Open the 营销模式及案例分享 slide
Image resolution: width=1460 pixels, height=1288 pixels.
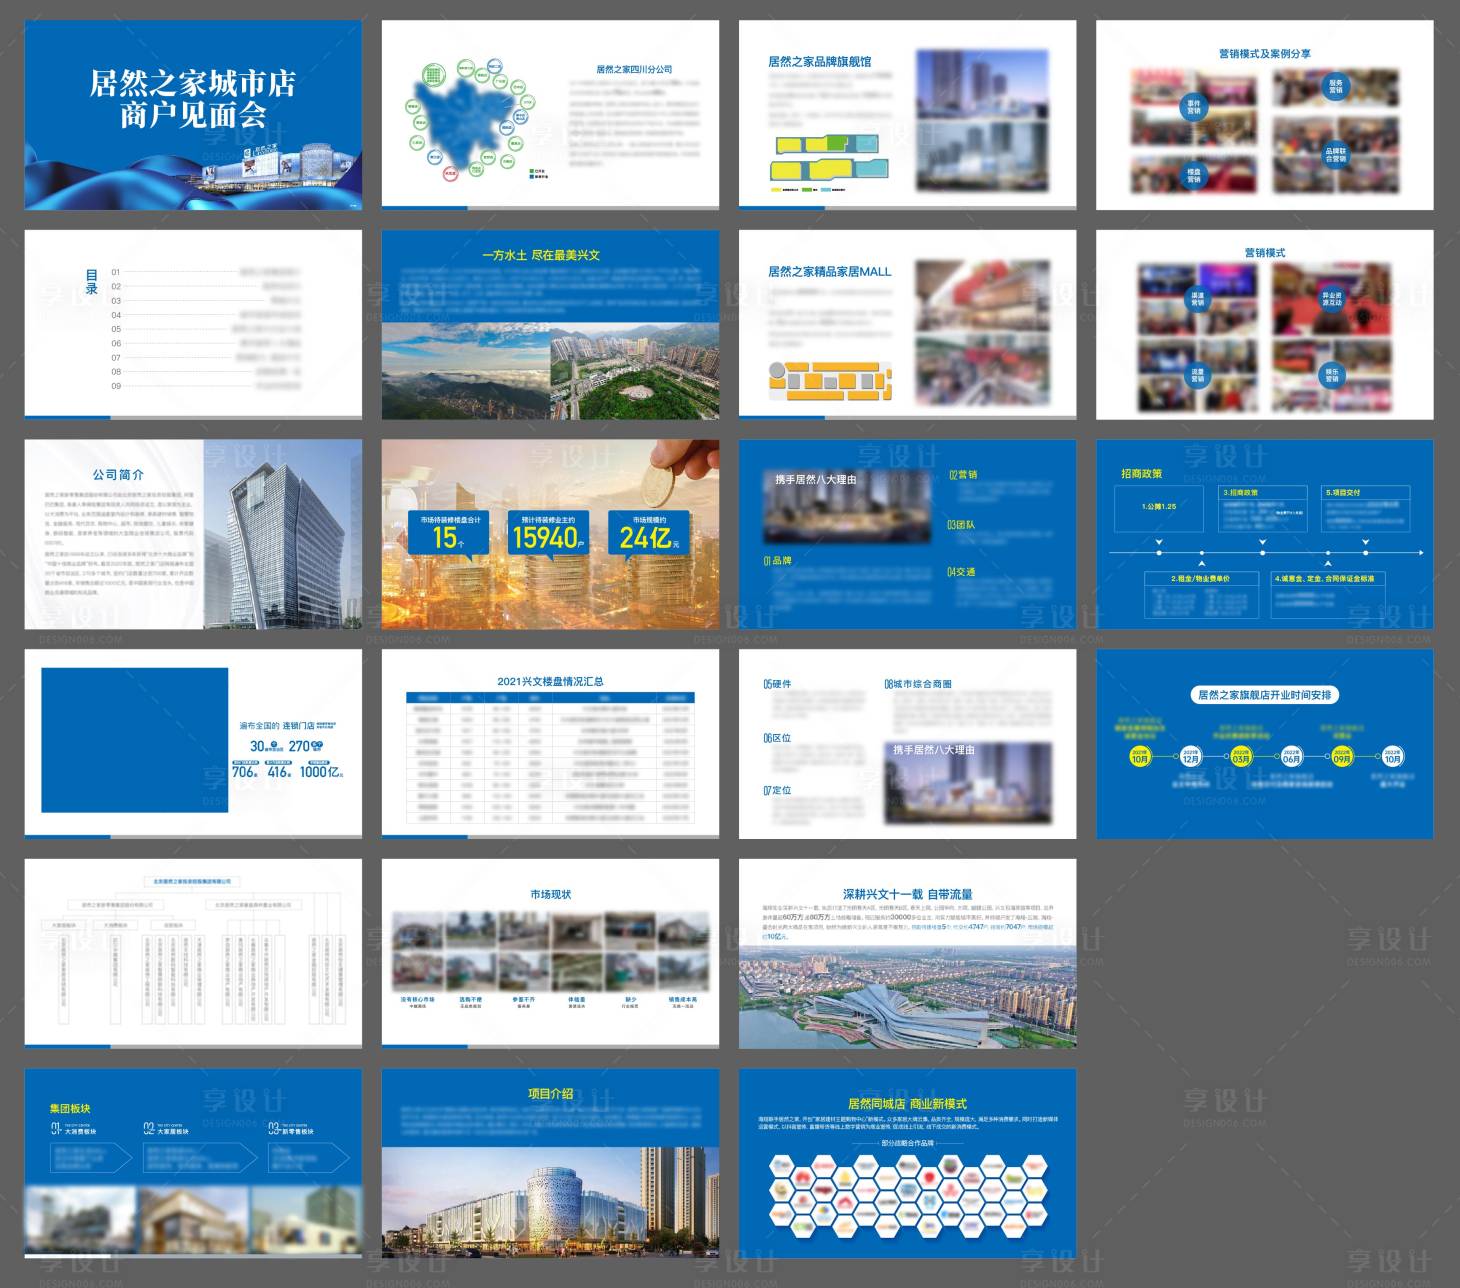1264,115
